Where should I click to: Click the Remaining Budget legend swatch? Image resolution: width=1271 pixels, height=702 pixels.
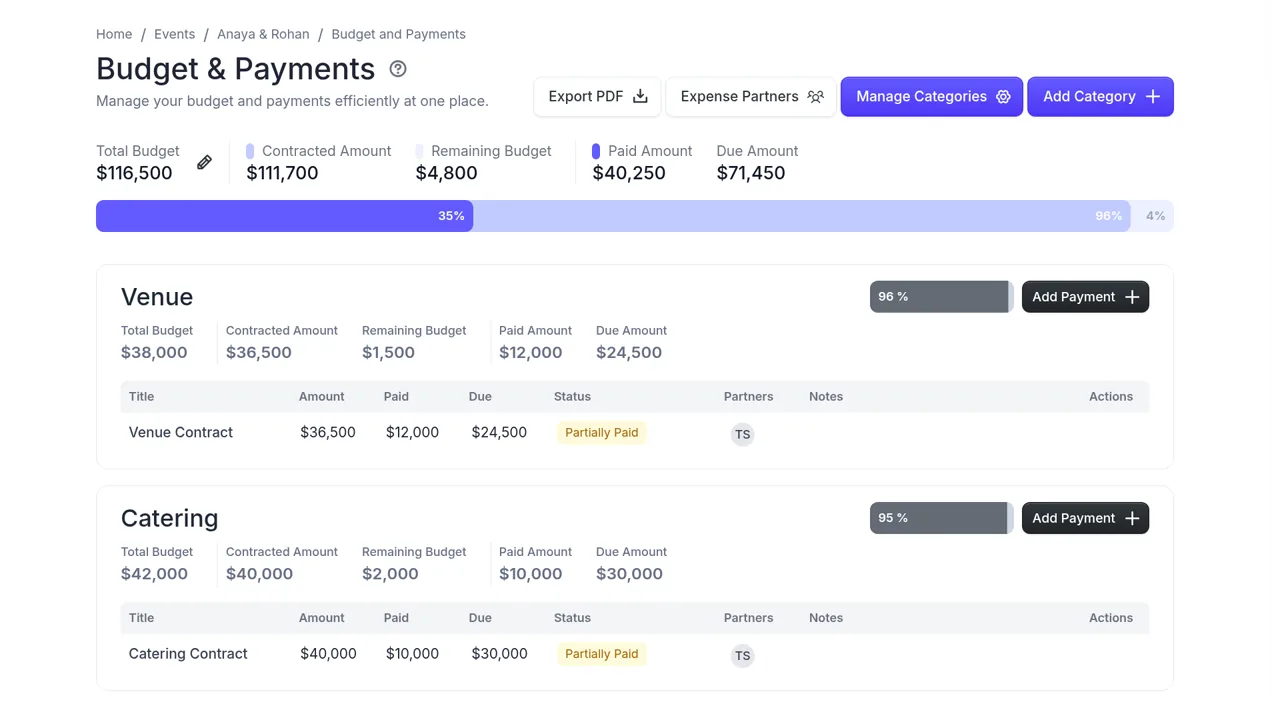coord(420,151)
